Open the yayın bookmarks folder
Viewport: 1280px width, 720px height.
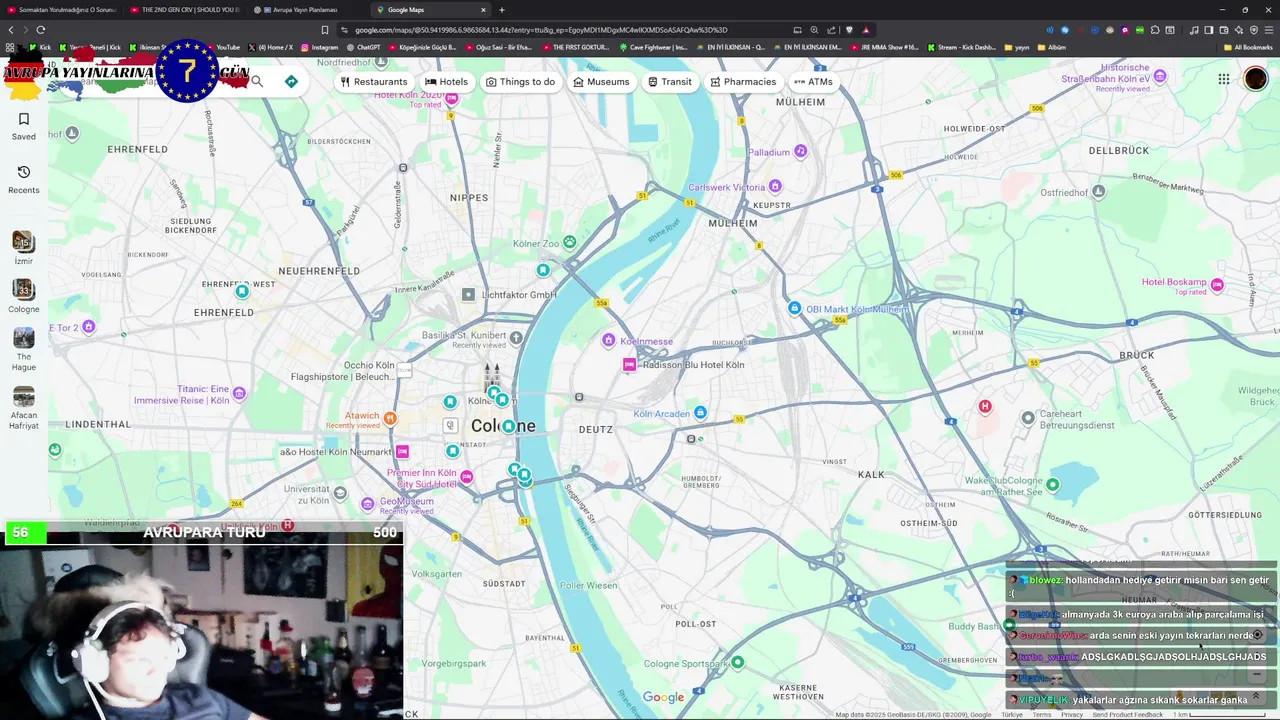tap(1016, 47)
